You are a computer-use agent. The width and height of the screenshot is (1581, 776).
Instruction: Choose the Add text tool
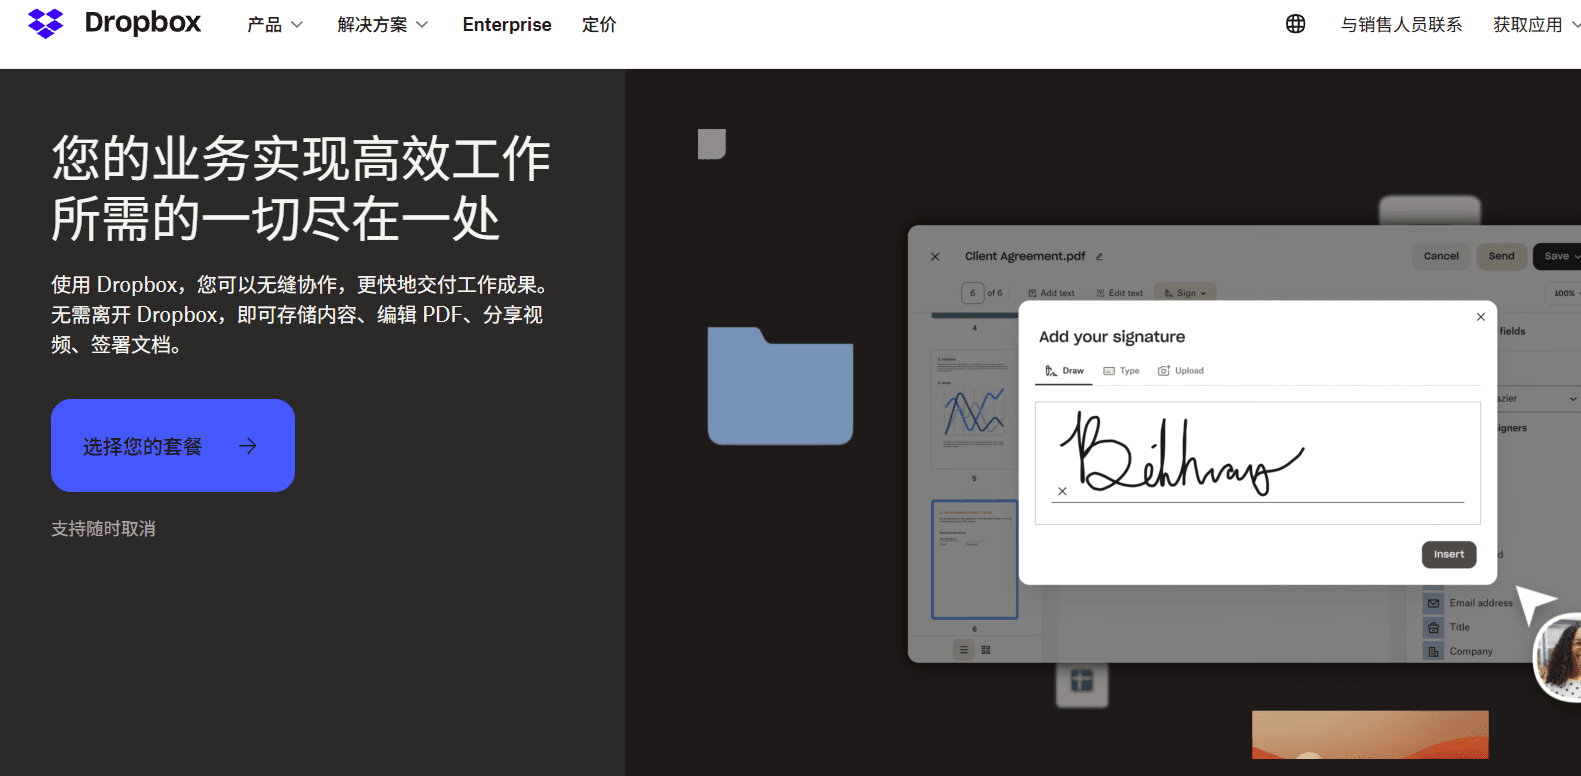tap(1051, 293)
